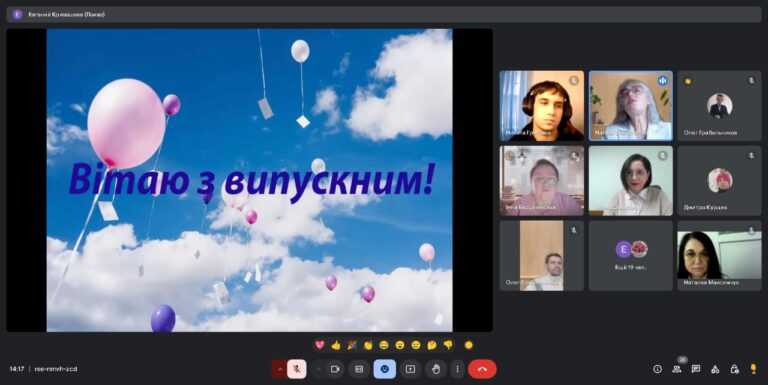
Task: Open more options three-dot menu
Action: pyautogui.click(x=457, y=369)
